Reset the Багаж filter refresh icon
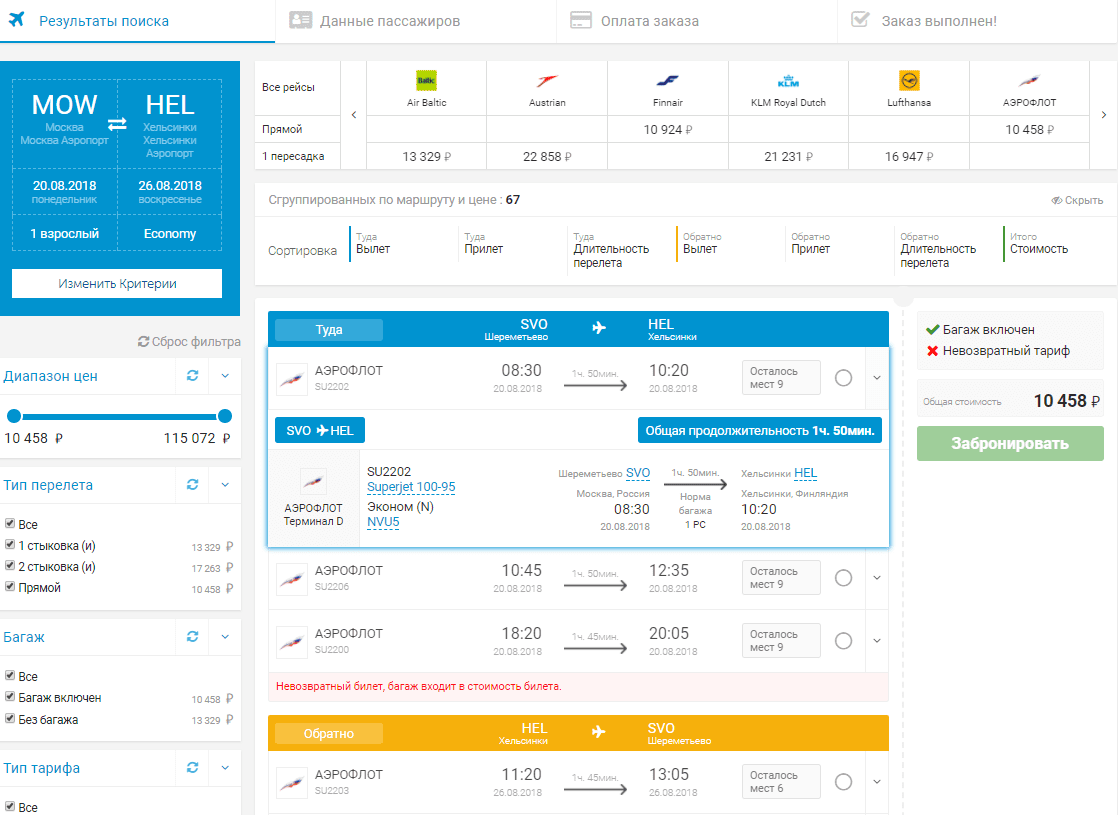 coord(193,637)
